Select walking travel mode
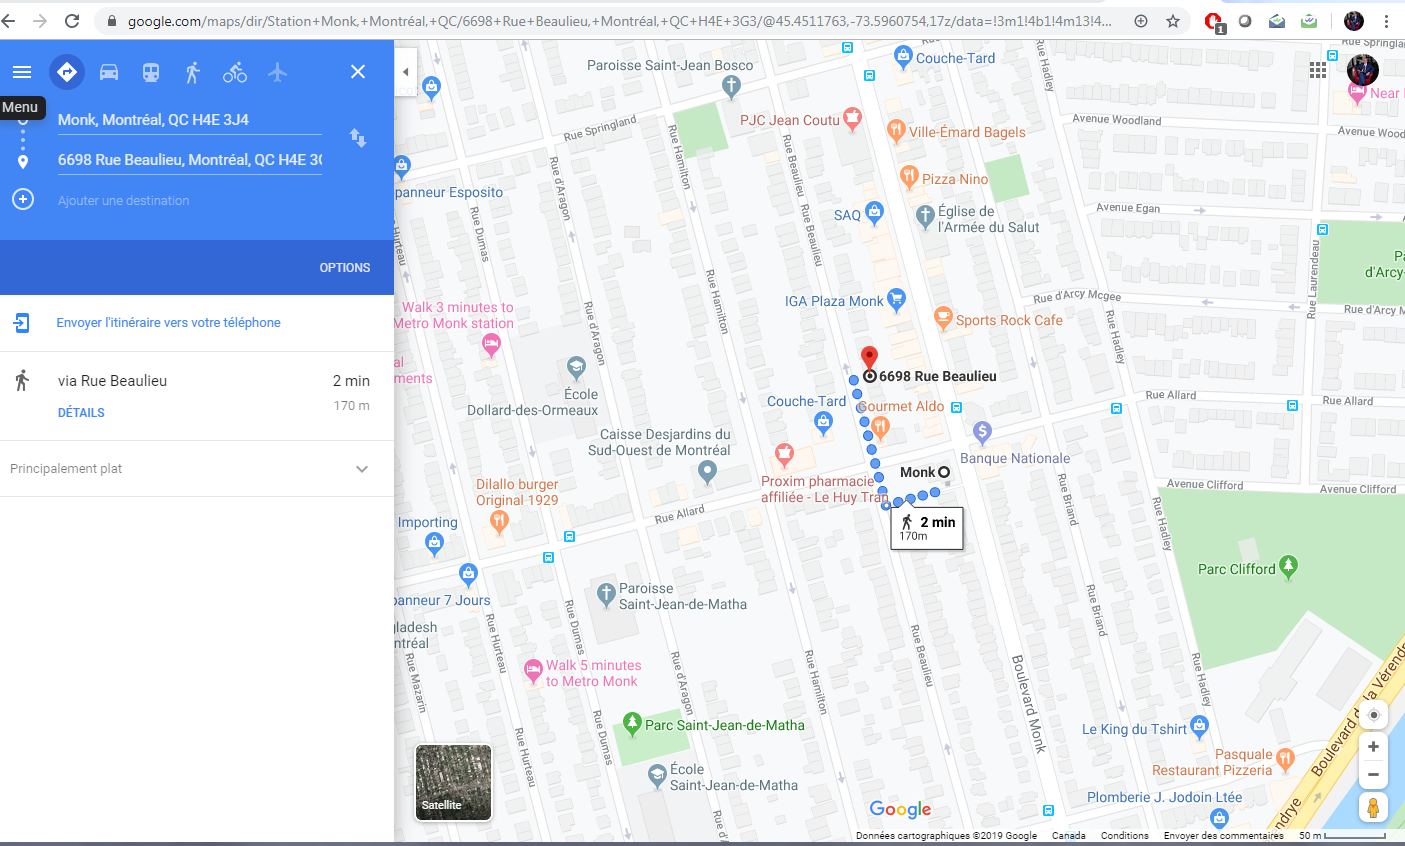 click(x=193, y=72)
